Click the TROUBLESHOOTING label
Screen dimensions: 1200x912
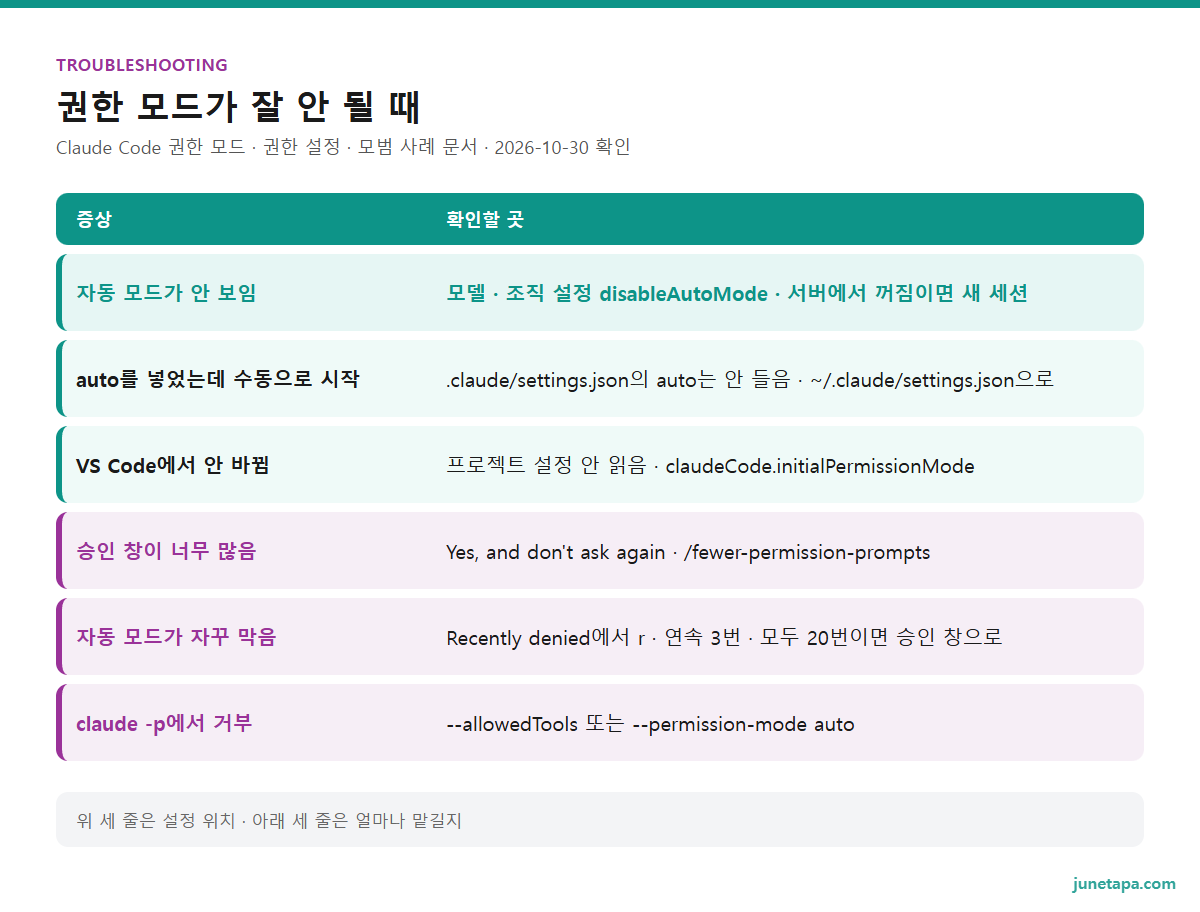pos(142,65)
